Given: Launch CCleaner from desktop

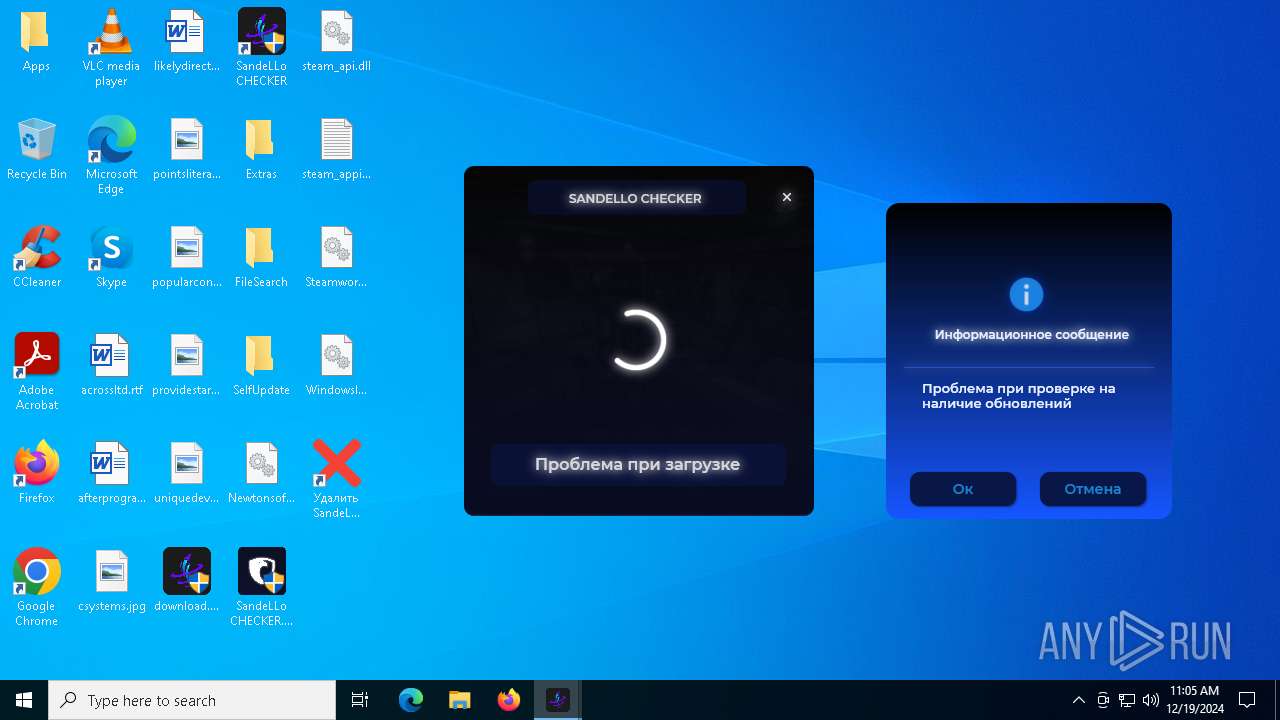Looking at the screenshot, I should click(x=36, y=257).
